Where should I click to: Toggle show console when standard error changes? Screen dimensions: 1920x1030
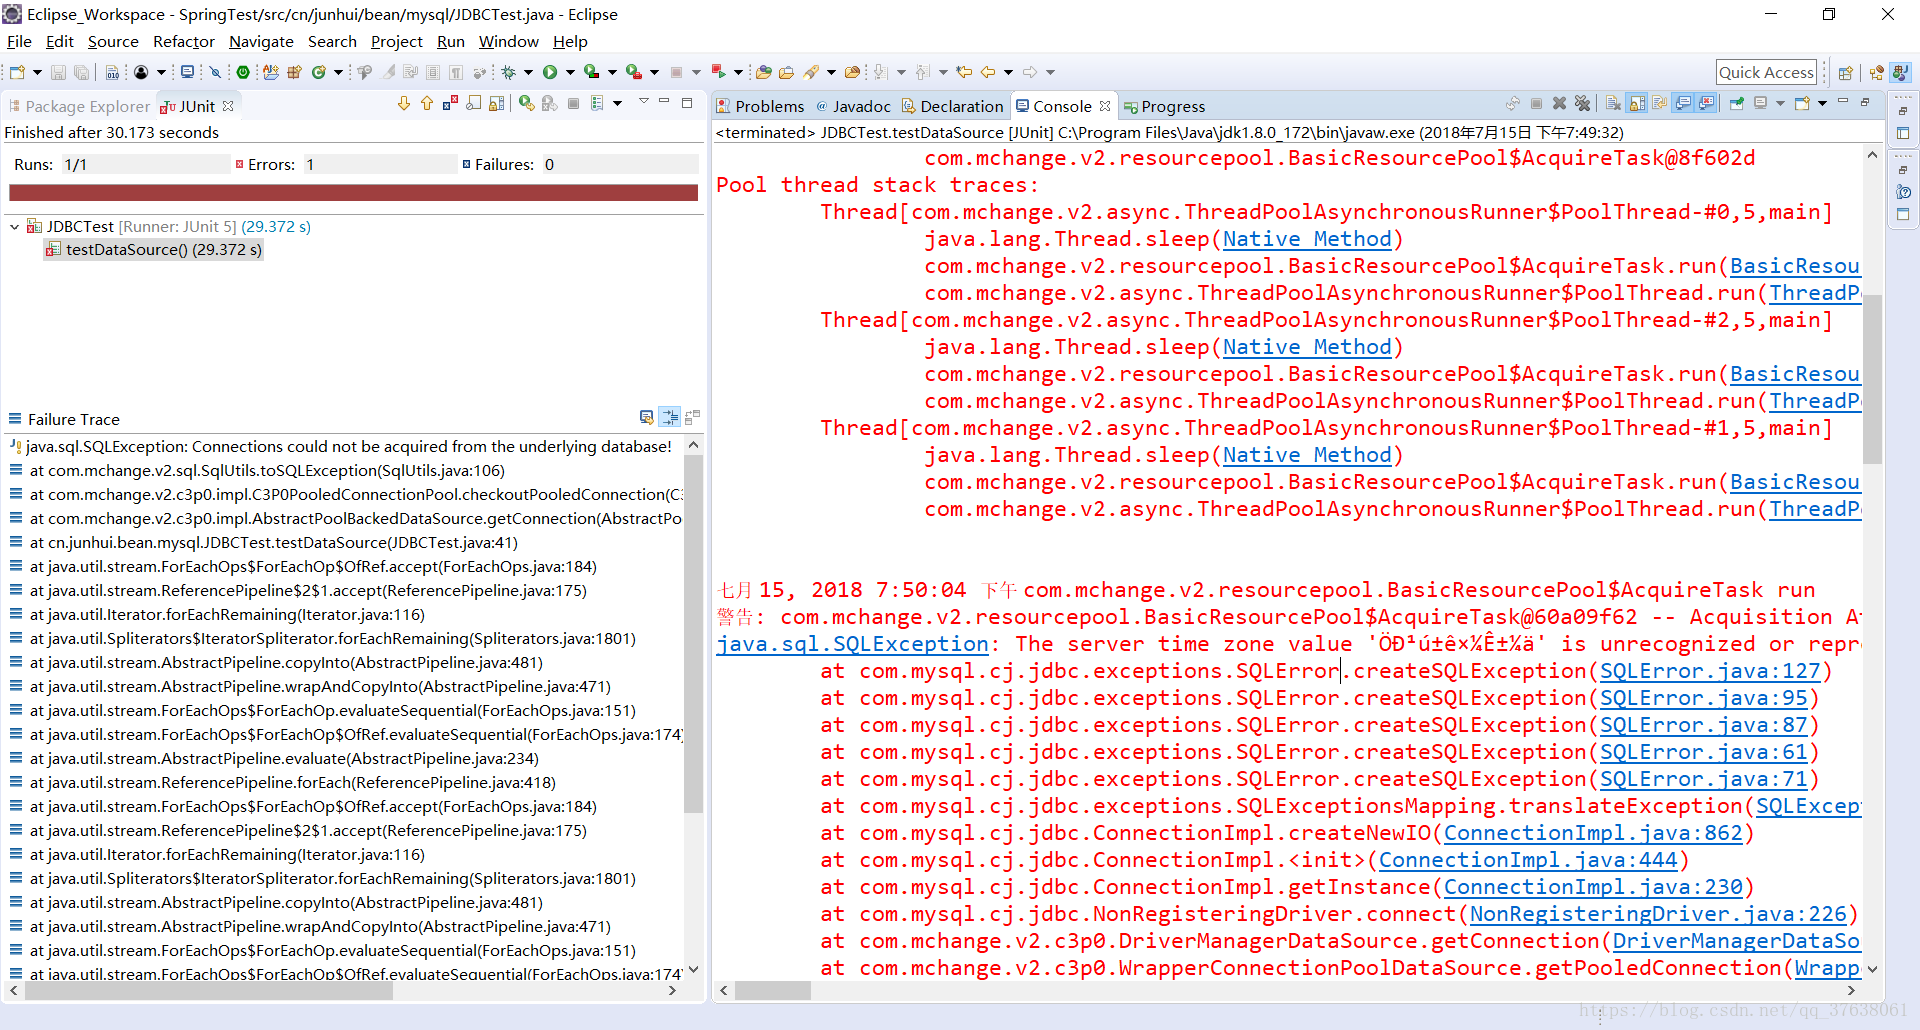[x=1706, y=104]
